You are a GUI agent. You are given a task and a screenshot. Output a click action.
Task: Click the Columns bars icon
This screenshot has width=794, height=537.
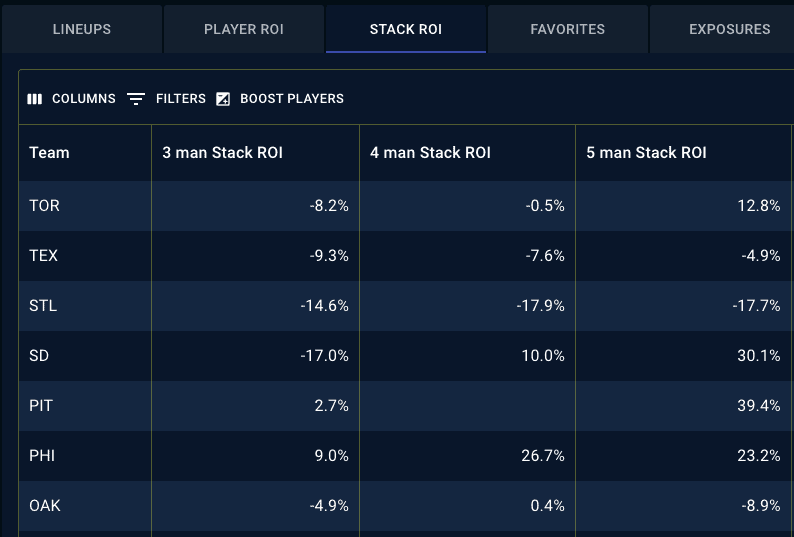click(x=34, y=99)
